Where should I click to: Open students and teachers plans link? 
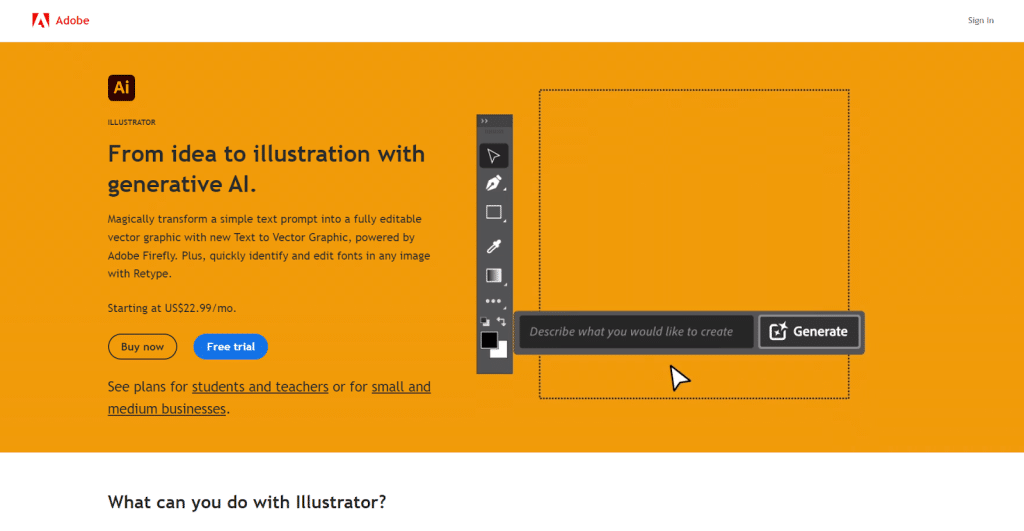click(x=260, y=387)
